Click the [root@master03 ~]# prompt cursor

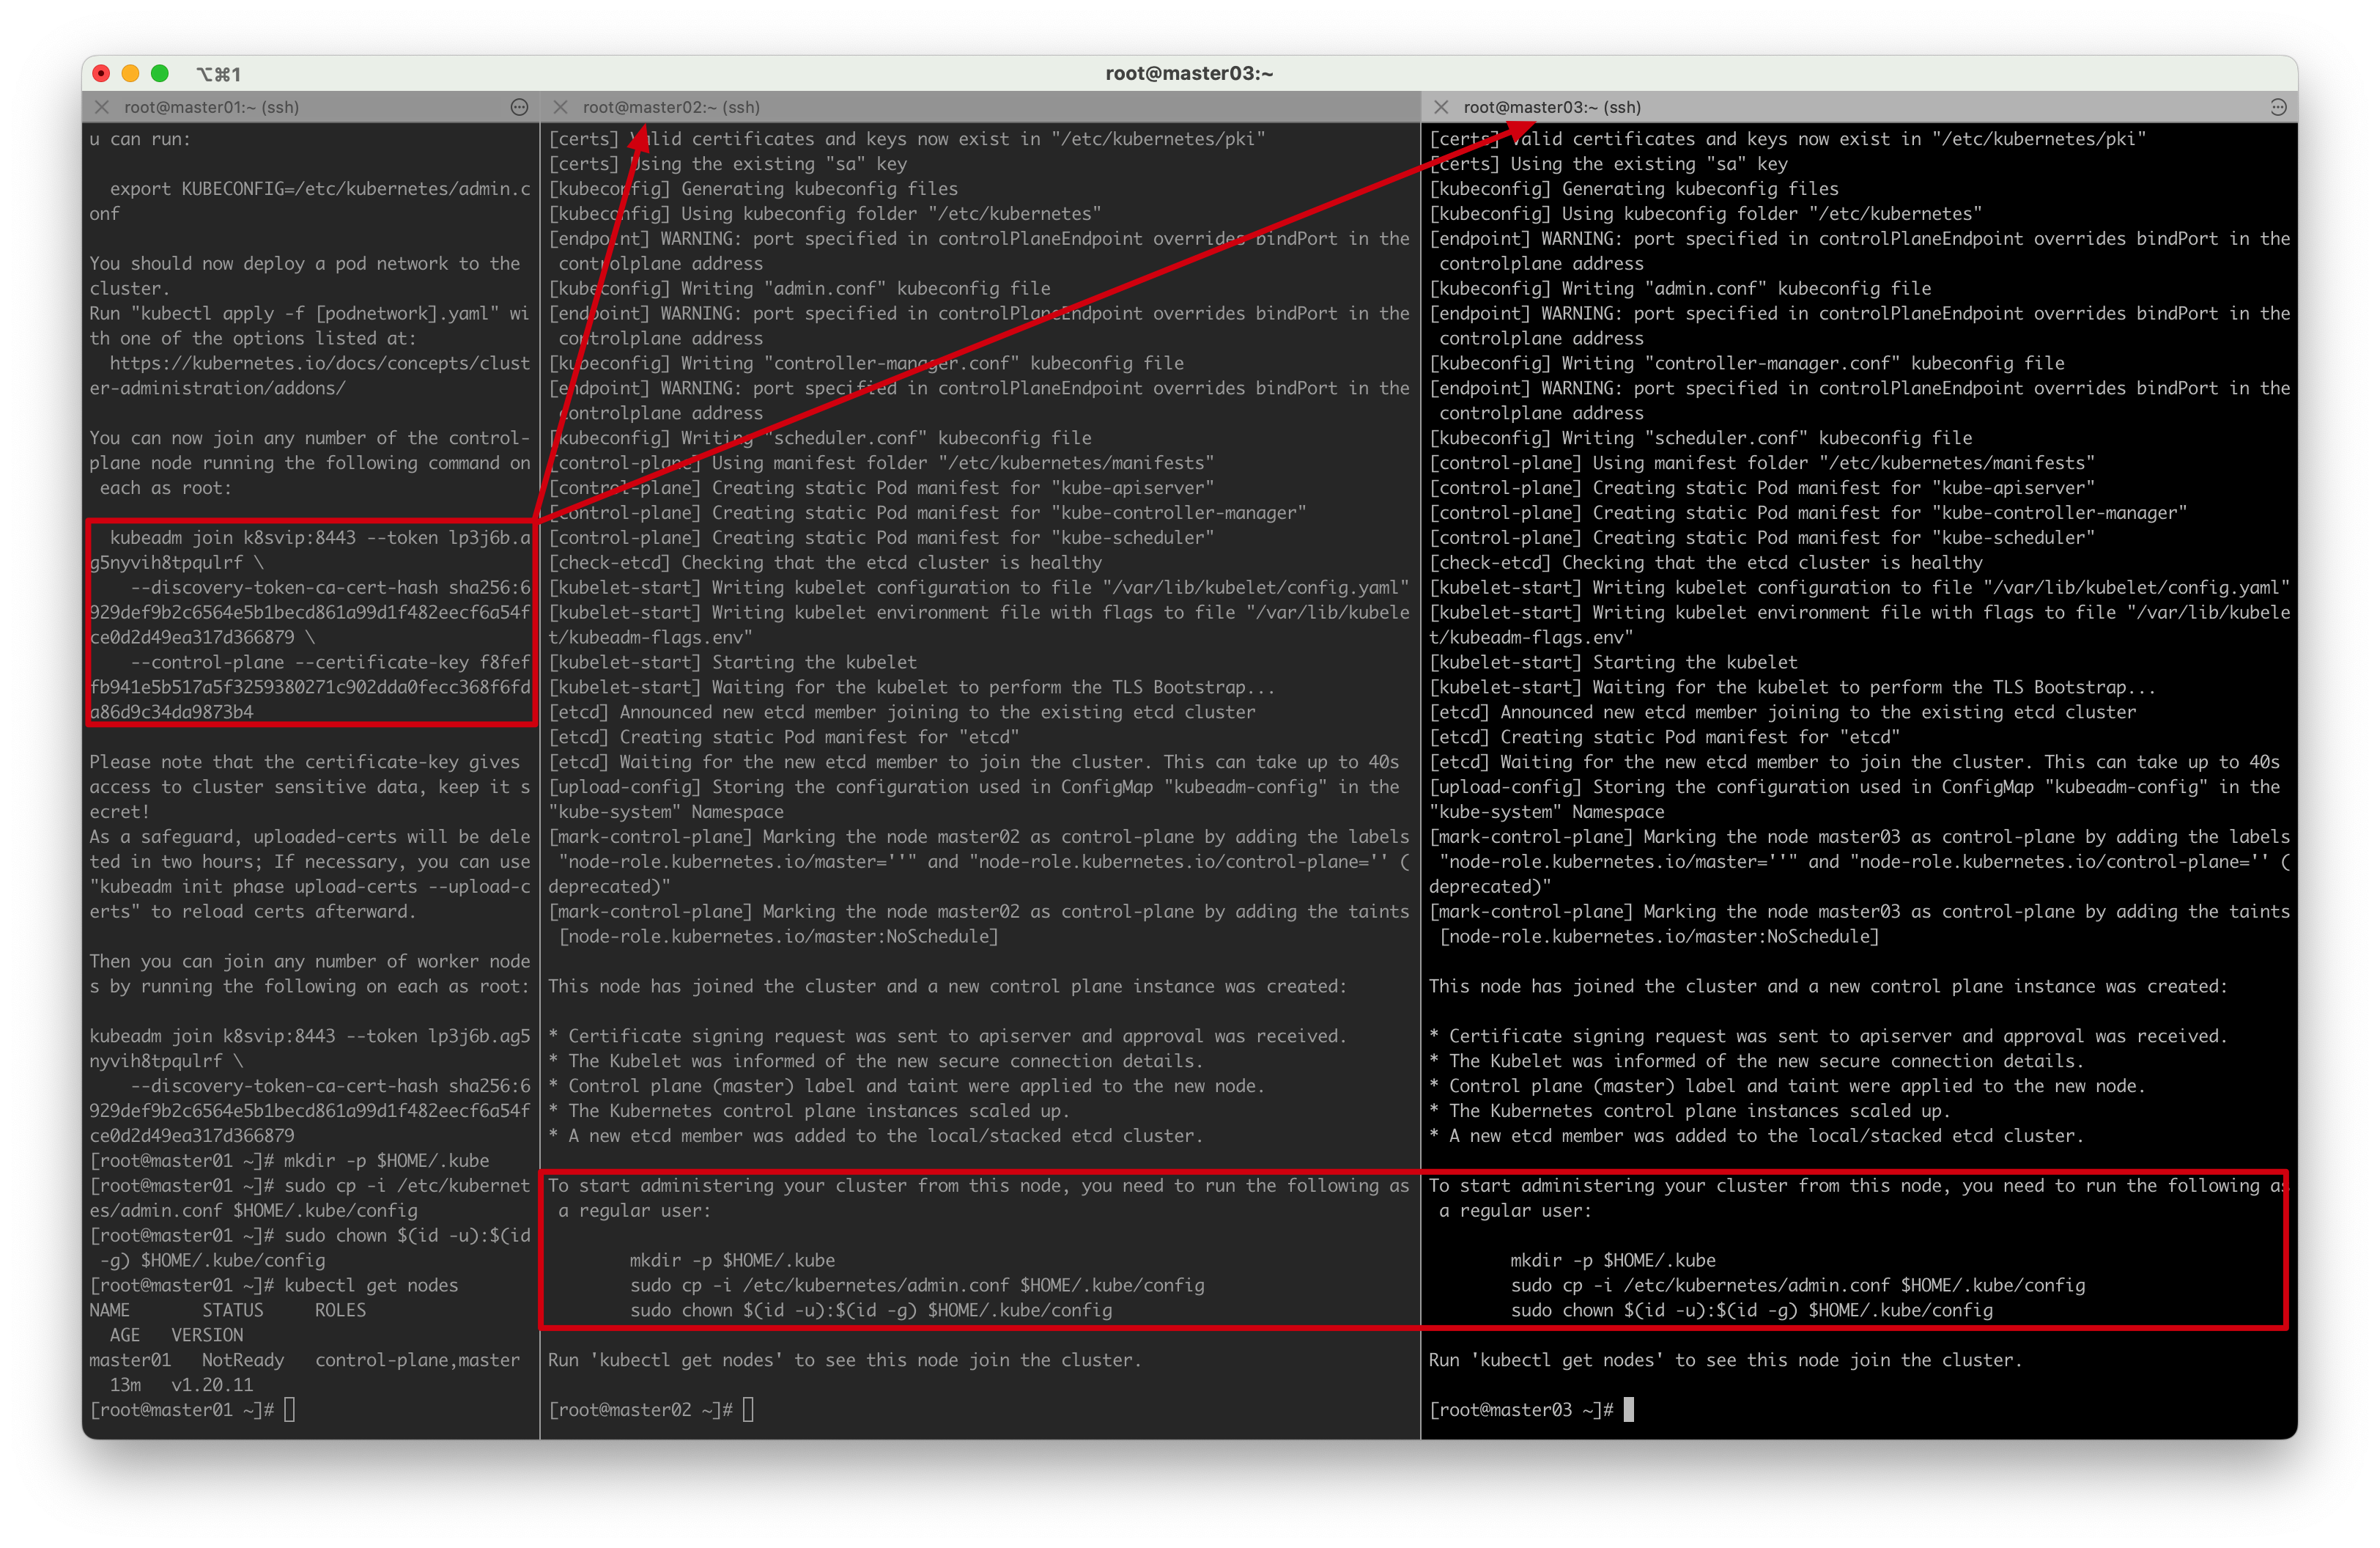tap(1629, 1409)
